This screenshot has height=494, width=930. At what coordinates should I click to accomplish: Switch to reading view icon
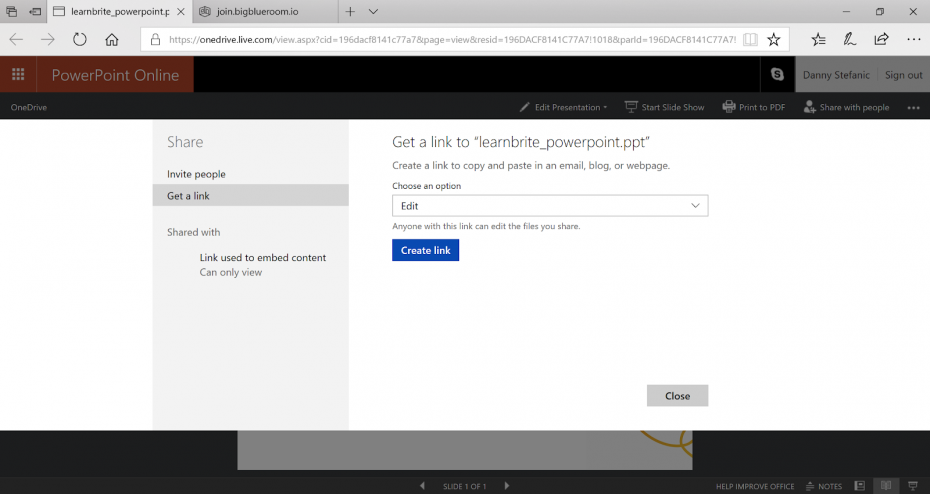[x=886, y=486]
